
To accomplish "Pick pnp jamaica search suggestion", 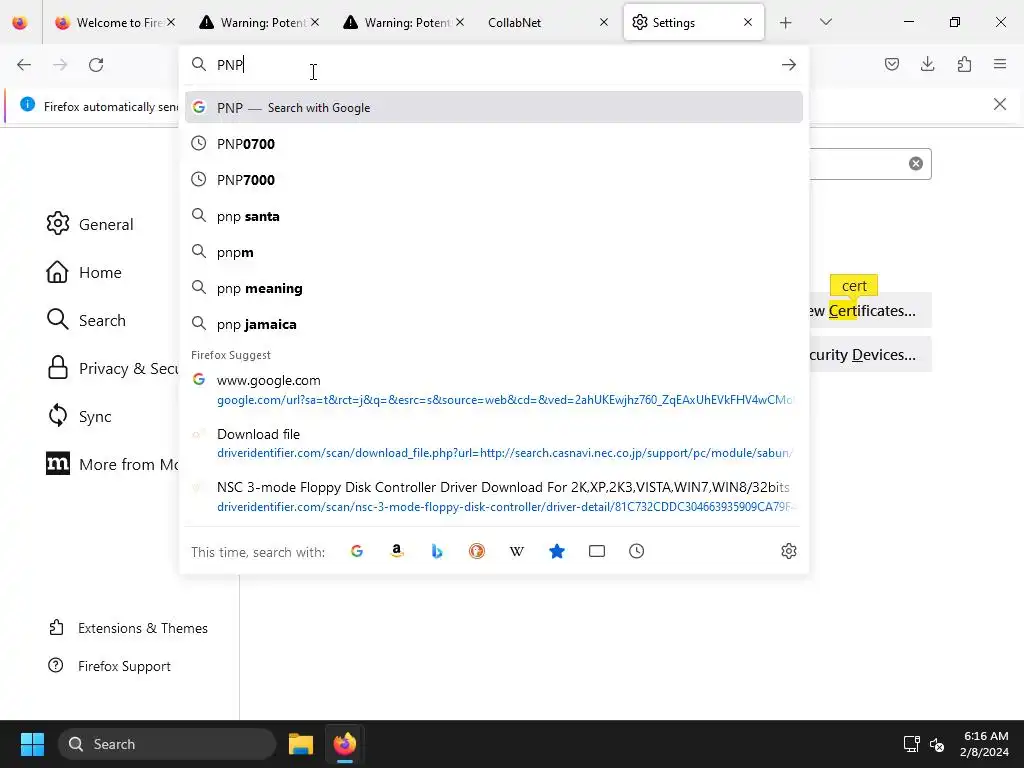I will click(494, 324).
